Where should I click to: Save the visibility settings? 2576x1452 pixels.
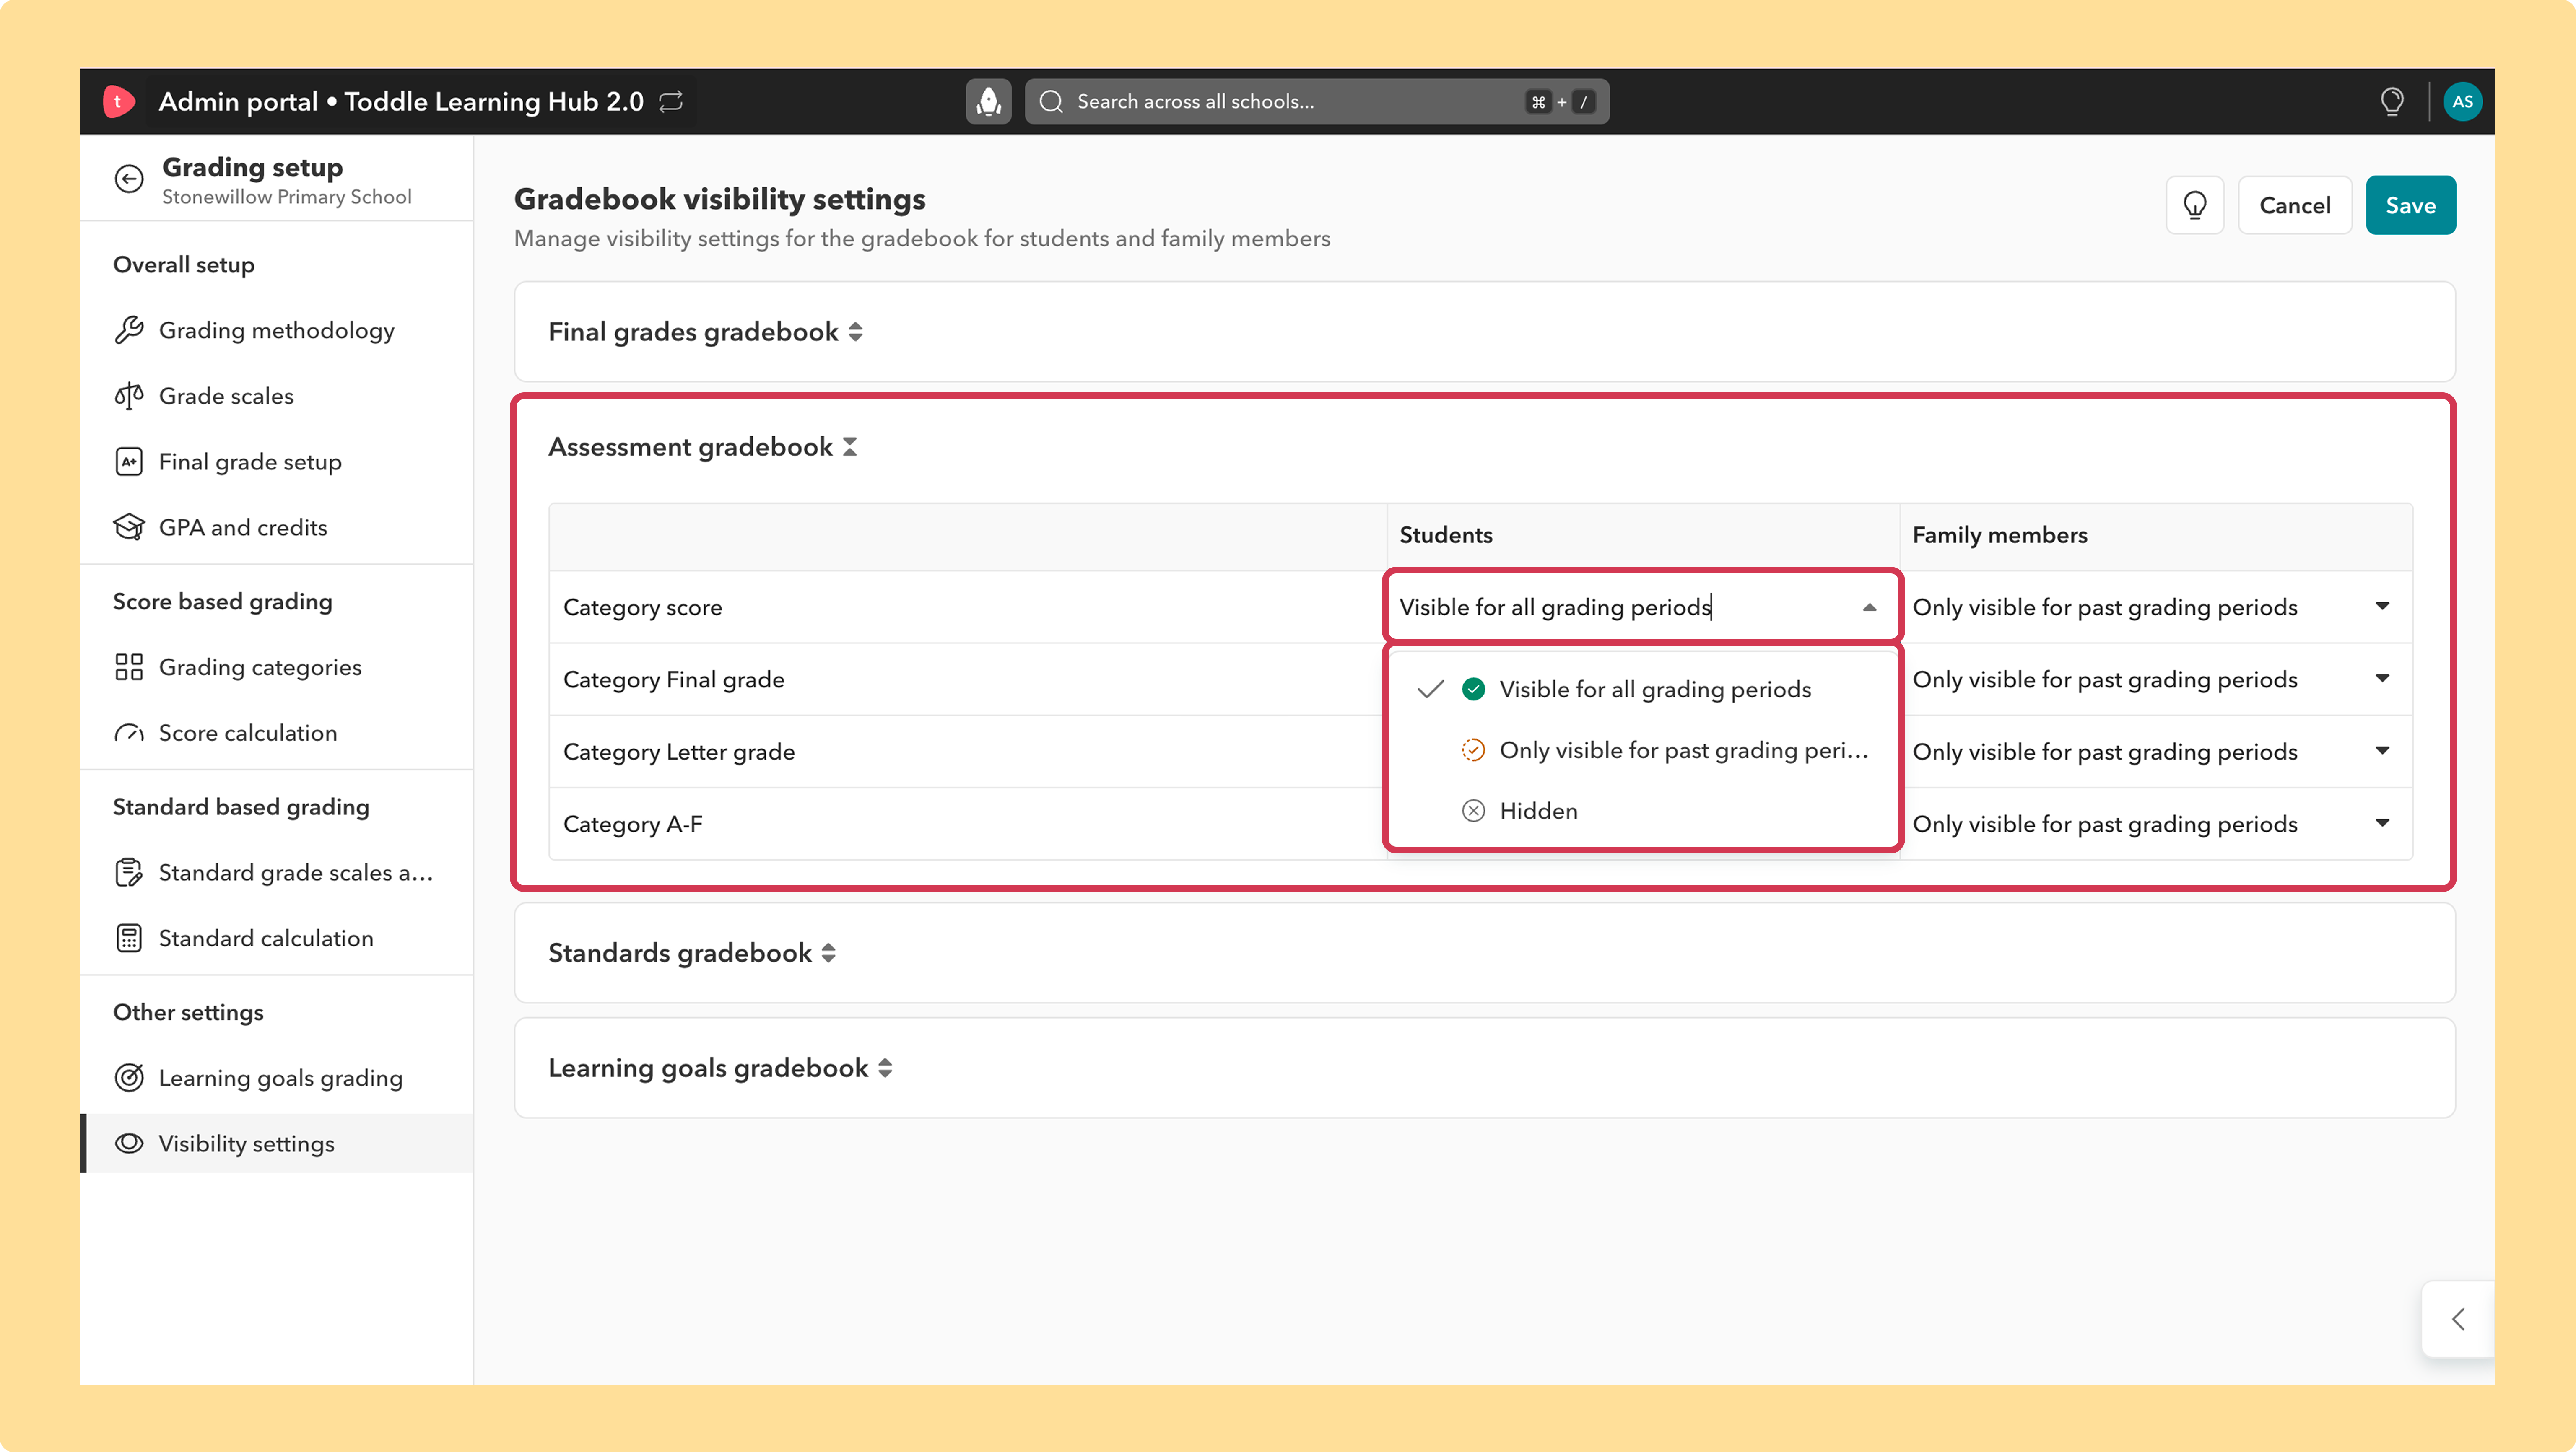pyautogui.click(x=2410, y=205)
